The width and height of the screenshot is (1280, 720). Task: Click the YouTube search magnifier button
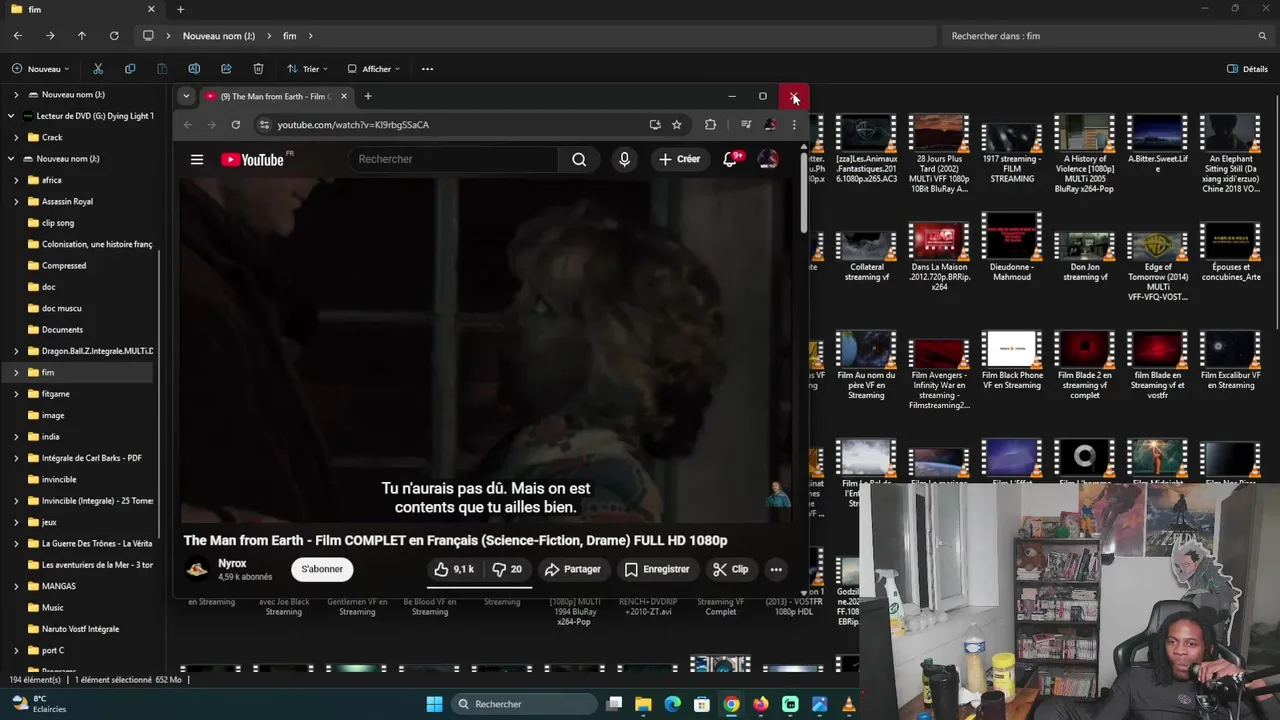[579, 159]
